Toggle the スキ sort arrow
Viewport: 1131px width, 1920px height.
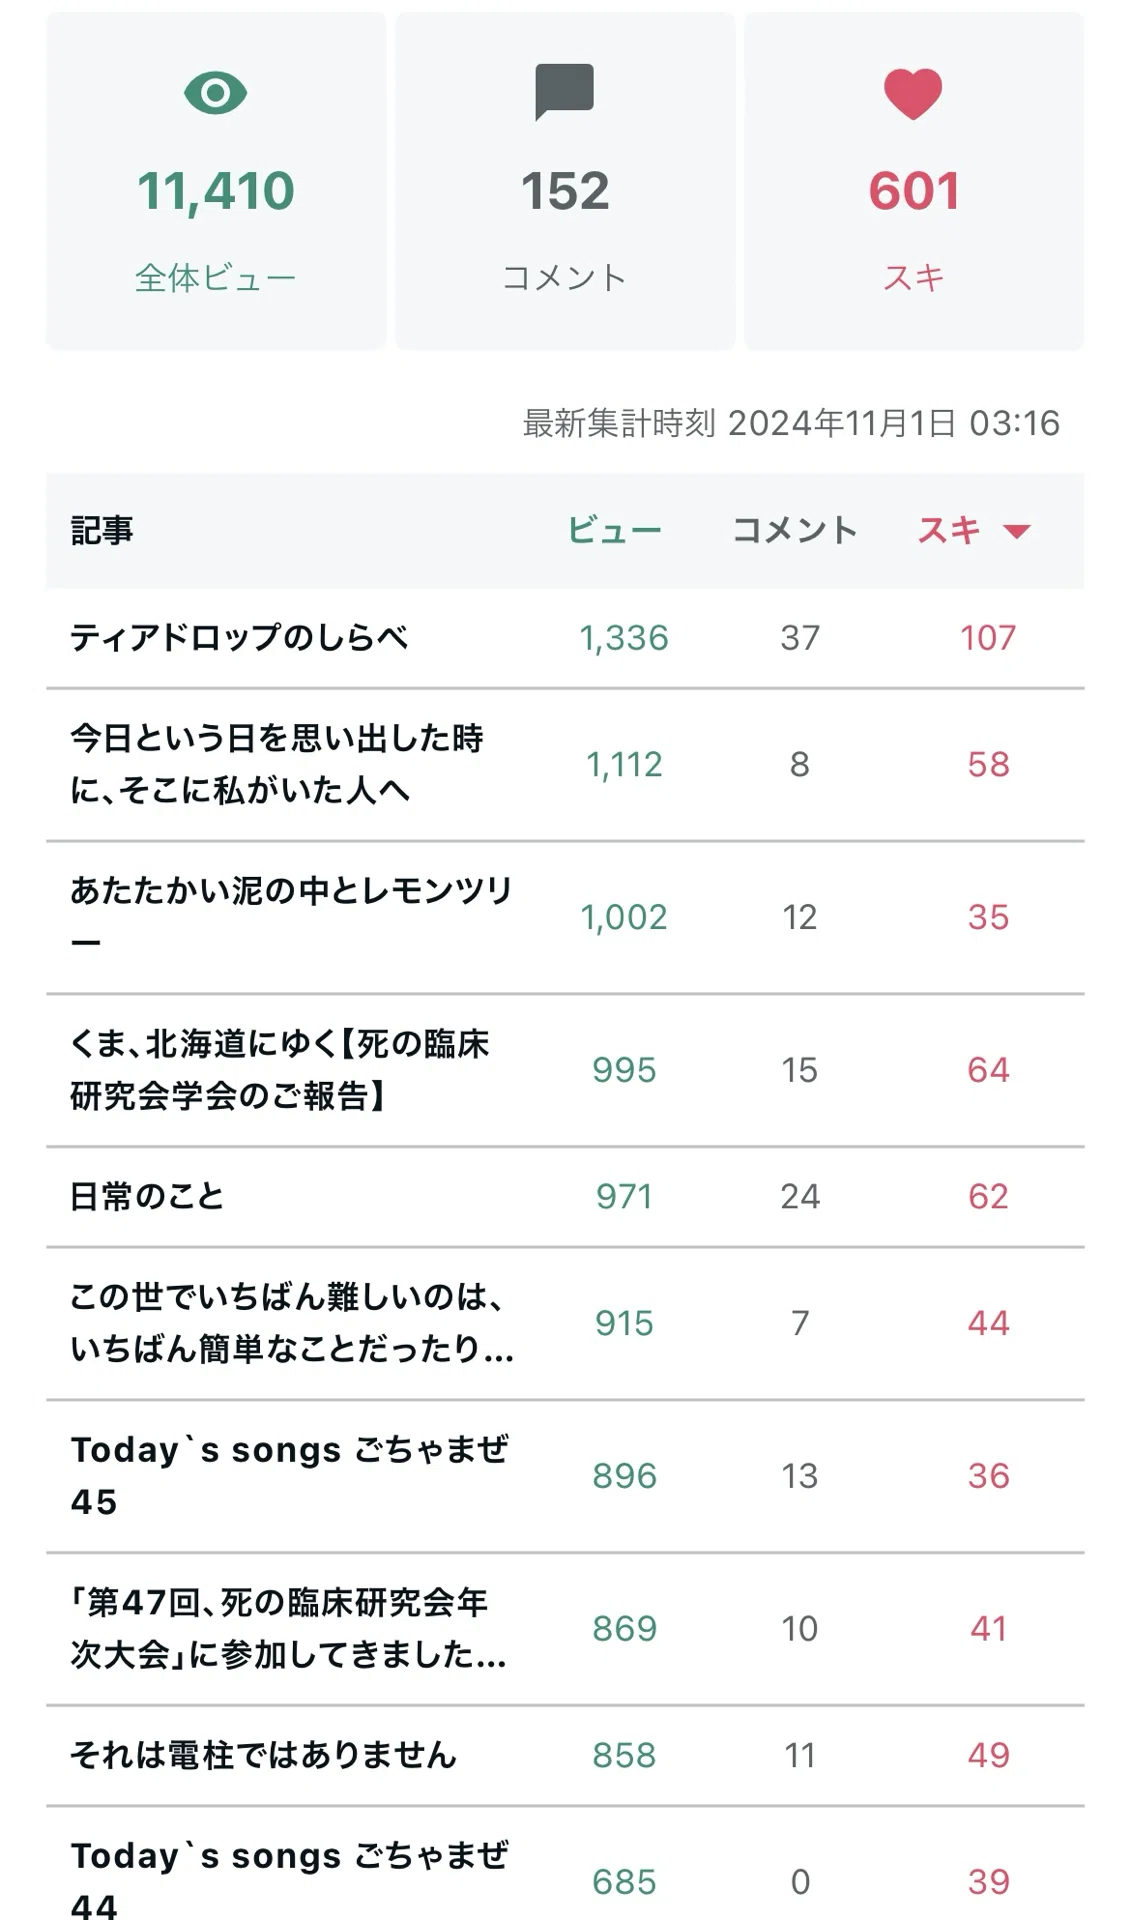1016,531
